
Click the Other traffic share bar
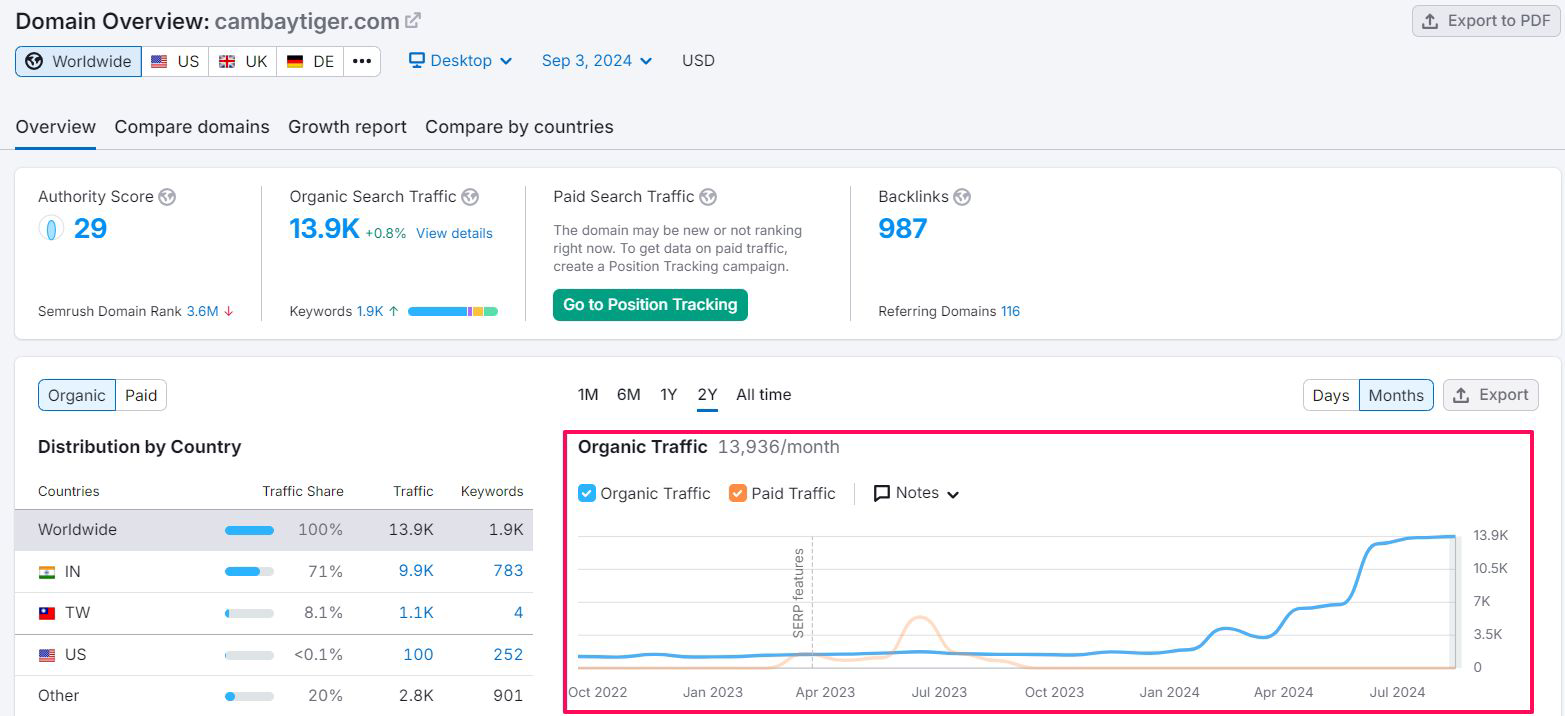(x=249, y=696)
